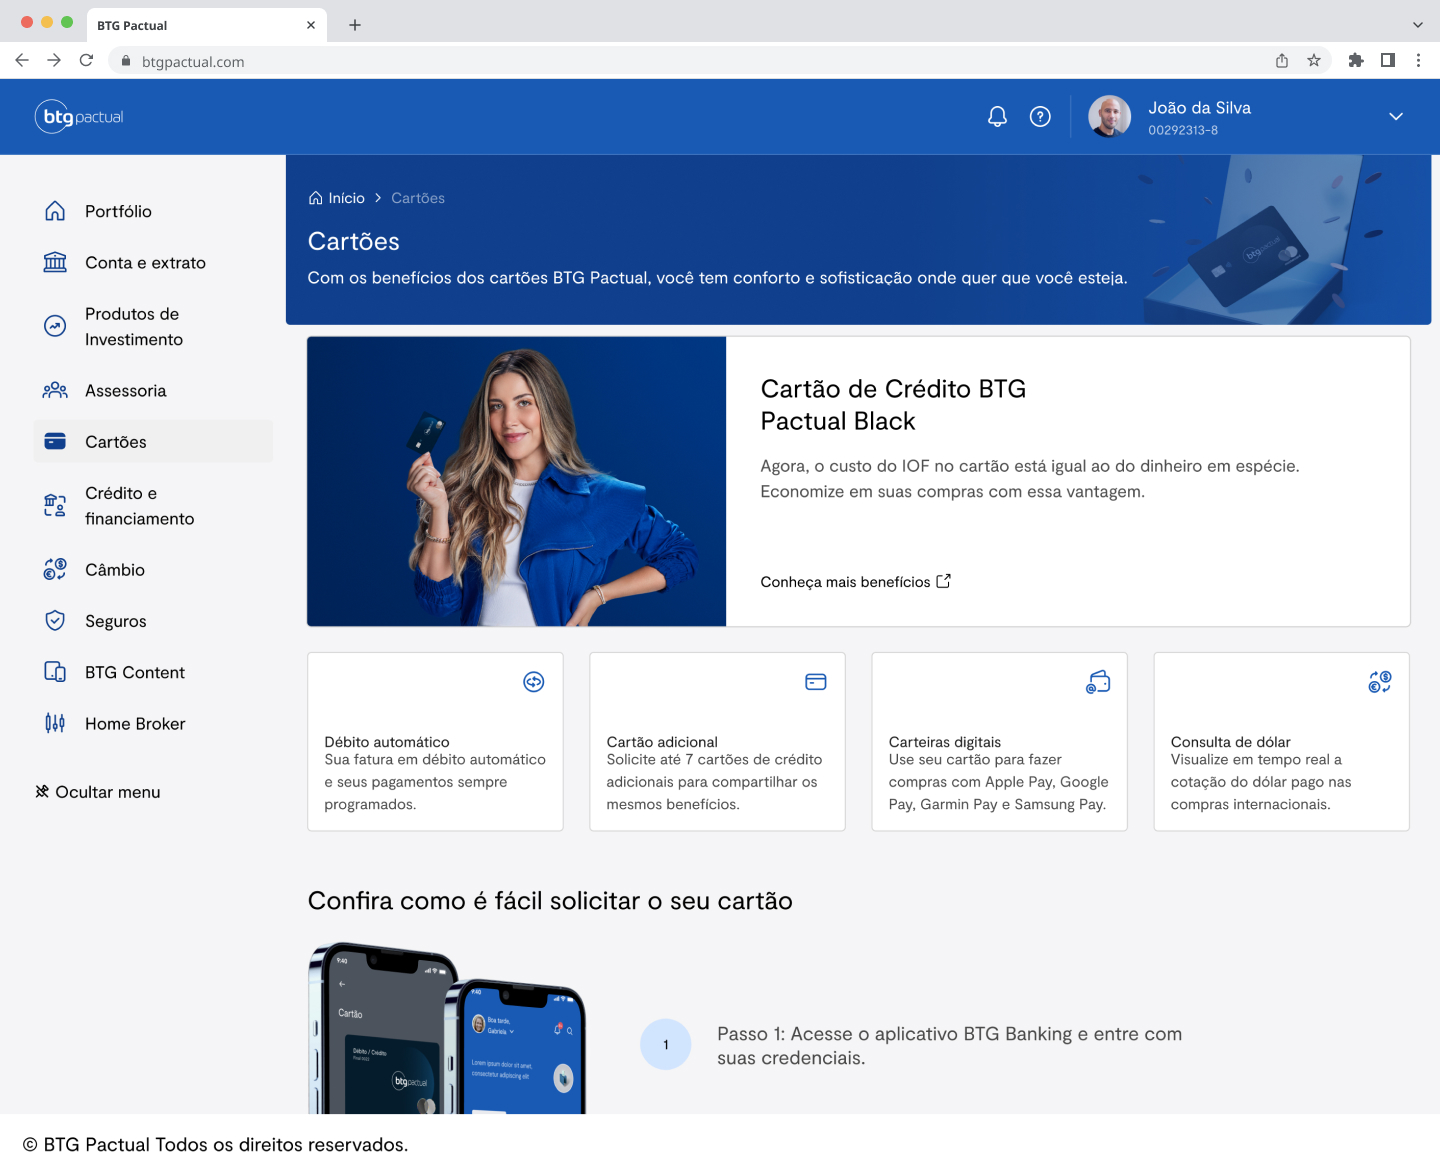The image size is (1440, 1165).
Task: Click the Produtos de Investimento chart icon
Action: pyautogui.click(x=55, y=326)
